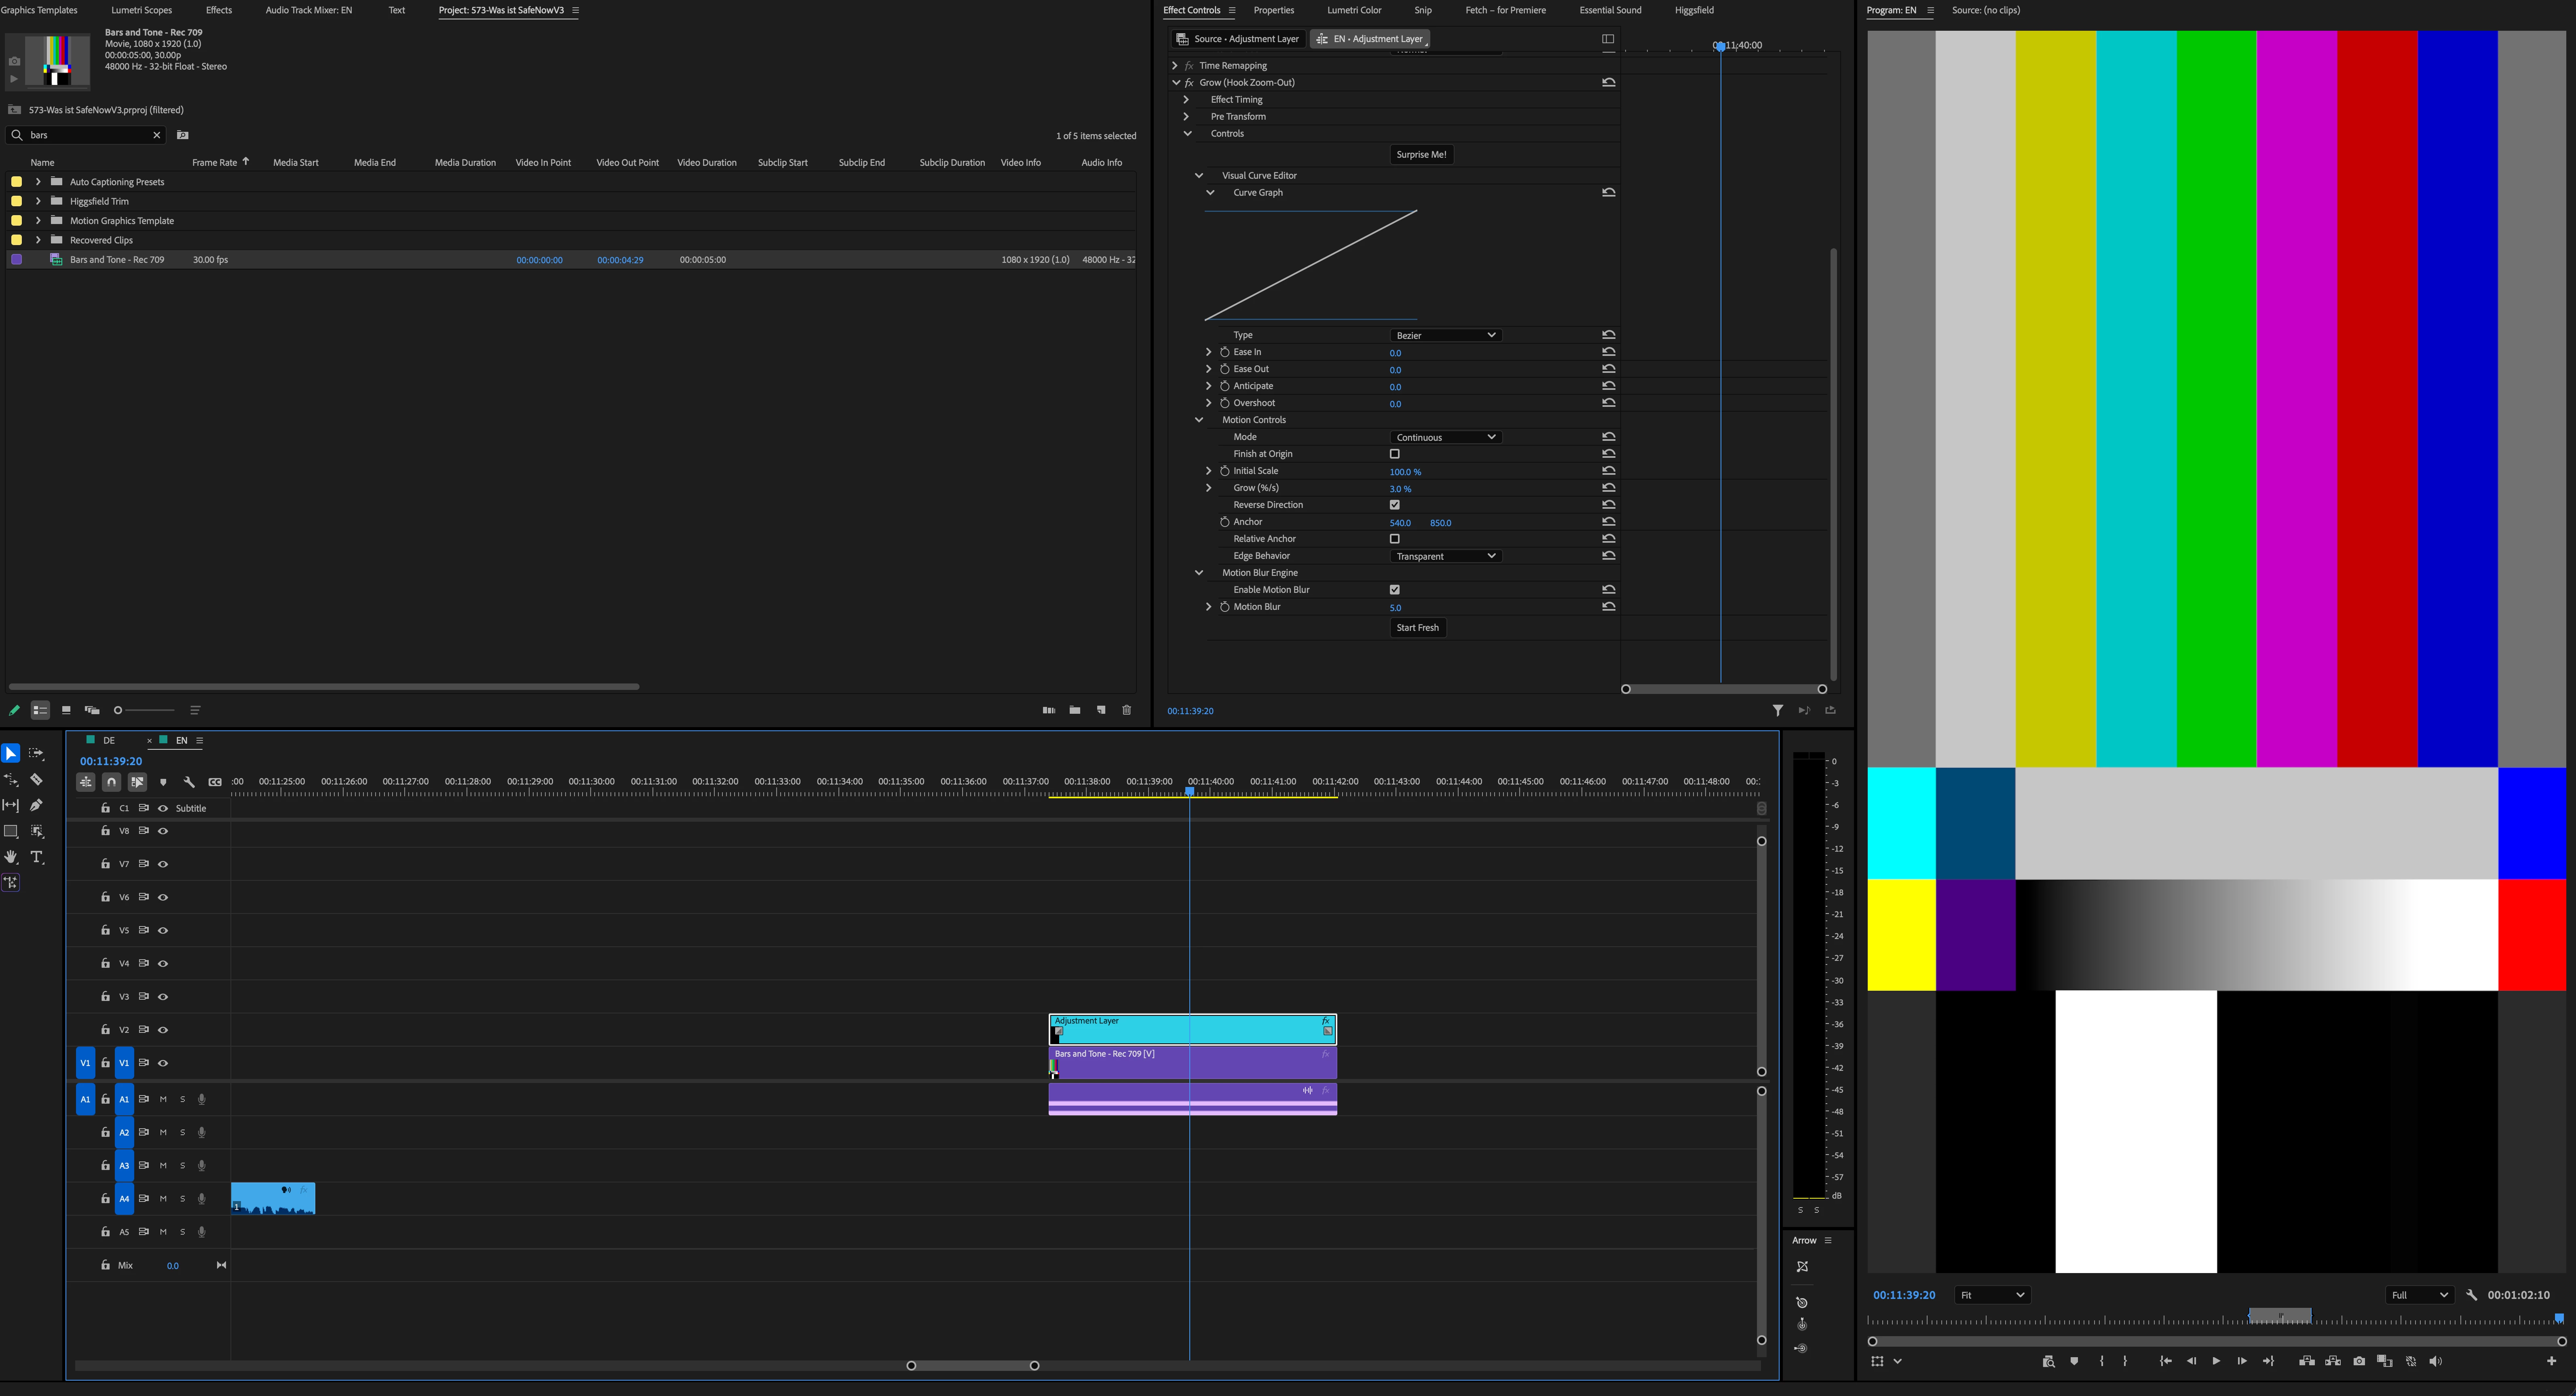Select Source - Adjustment Layer button

coord(1238,39)
